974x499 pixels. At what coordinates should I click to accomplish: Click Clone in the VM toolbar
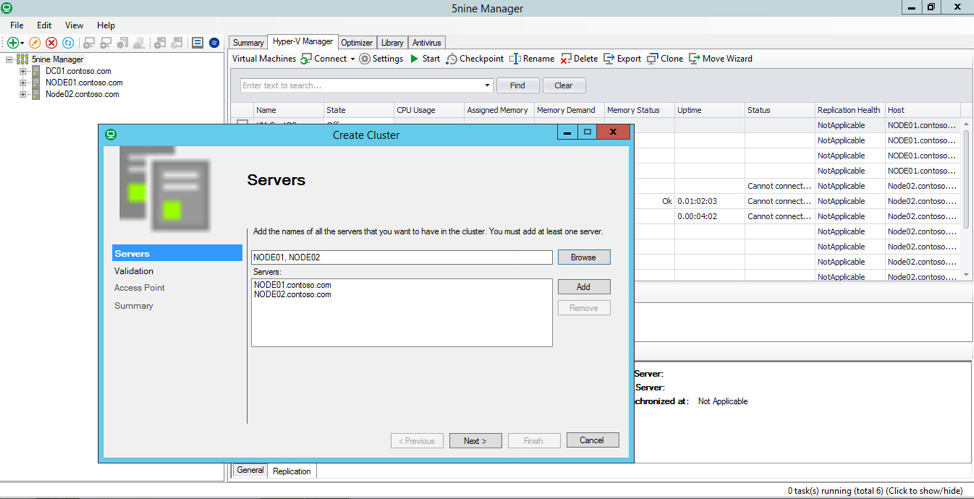(x=665, y=59)
